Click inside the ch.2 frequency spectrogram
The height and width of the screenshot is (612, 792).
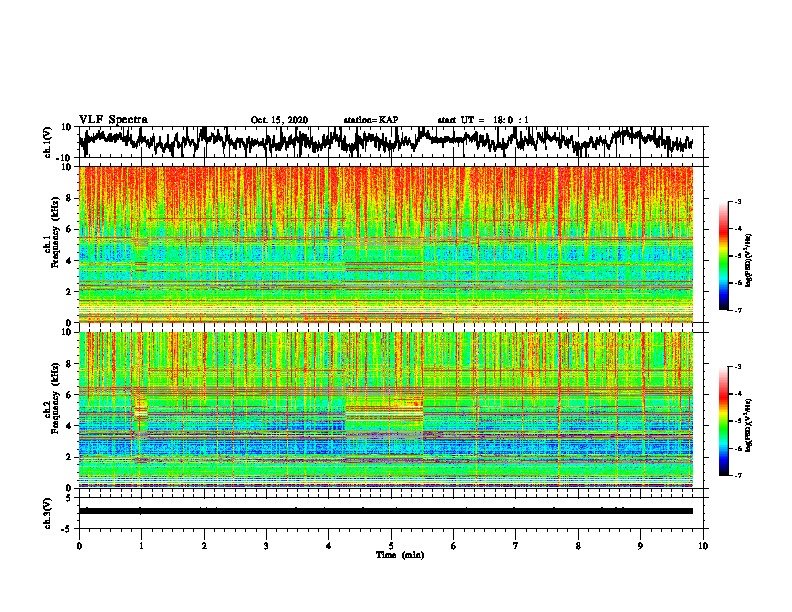coord(386,410)
